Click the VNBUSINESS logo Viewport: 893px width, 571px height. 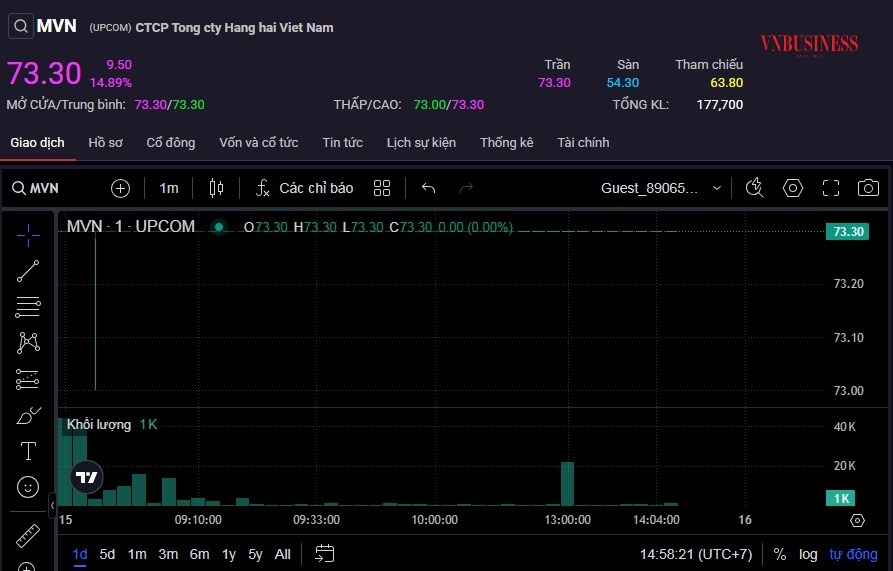(x=809, y=44)
